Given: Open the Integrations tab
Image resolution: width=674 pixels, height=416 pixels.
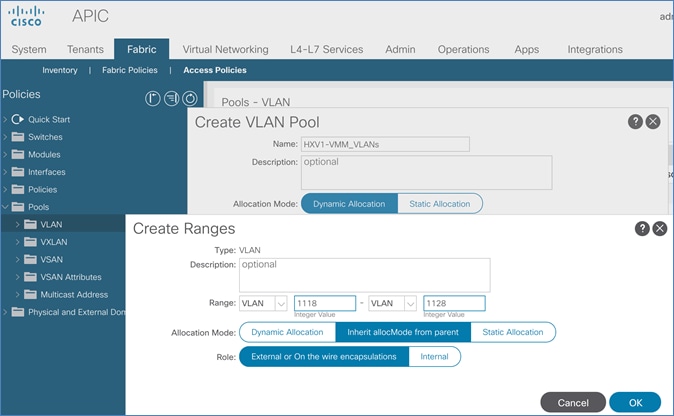Looking at the screenshot, I should point(595,49).
